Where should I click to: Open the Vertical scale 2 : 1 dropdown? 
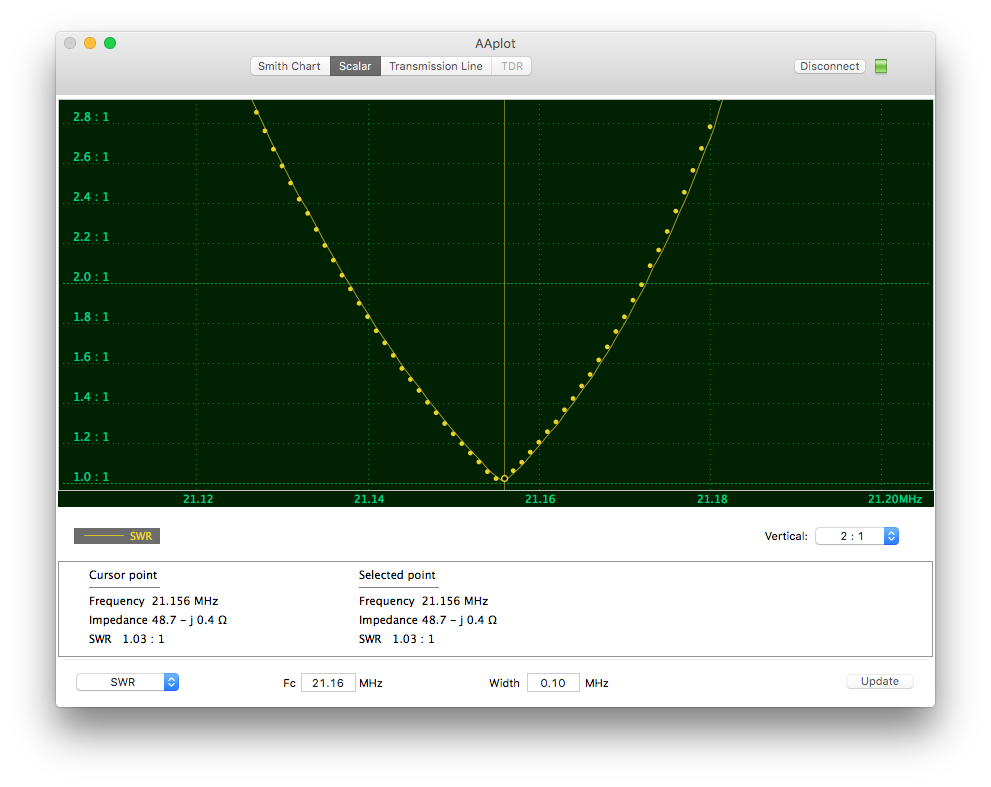[857, 536]
